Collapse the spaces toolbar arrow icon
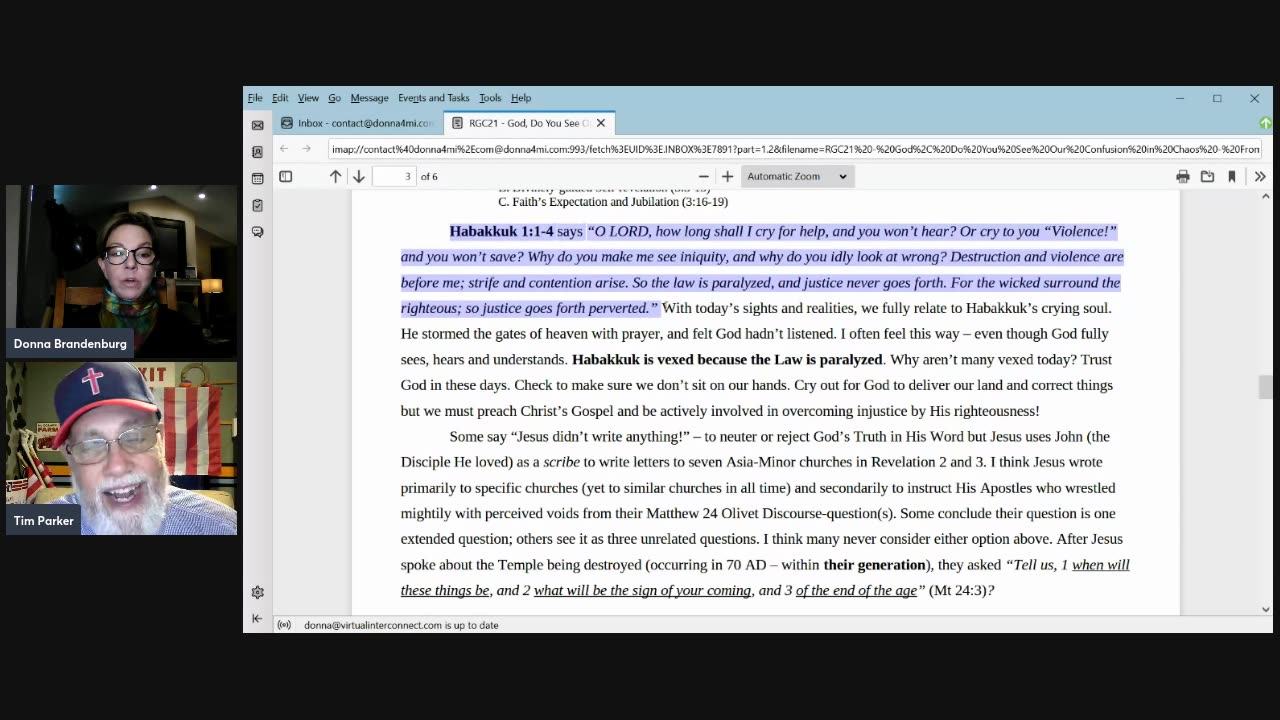Viewport: 1280px width, 720px height. [257, 618]
